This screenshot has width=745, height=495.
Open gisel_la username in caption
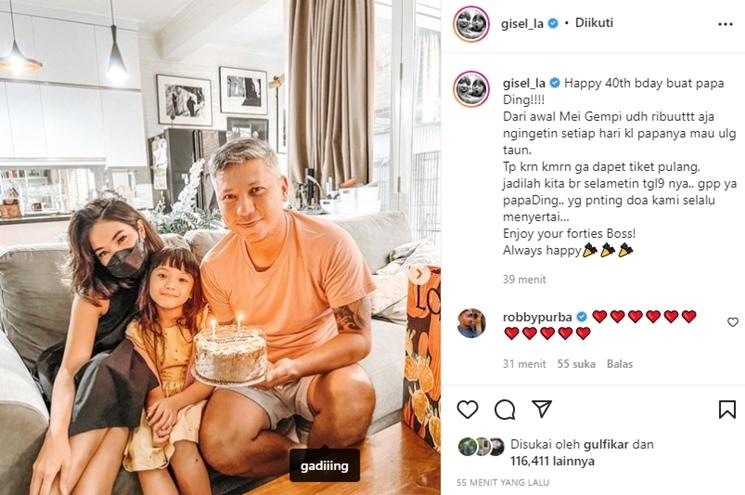click(524, 83)
